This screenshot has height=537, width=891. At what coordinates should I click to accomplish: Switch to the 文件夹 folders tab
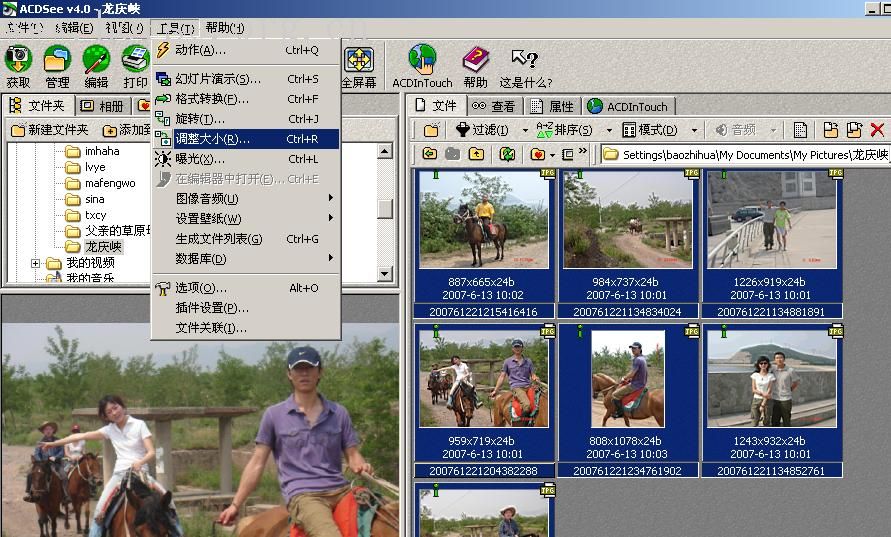tap(38, 105)
